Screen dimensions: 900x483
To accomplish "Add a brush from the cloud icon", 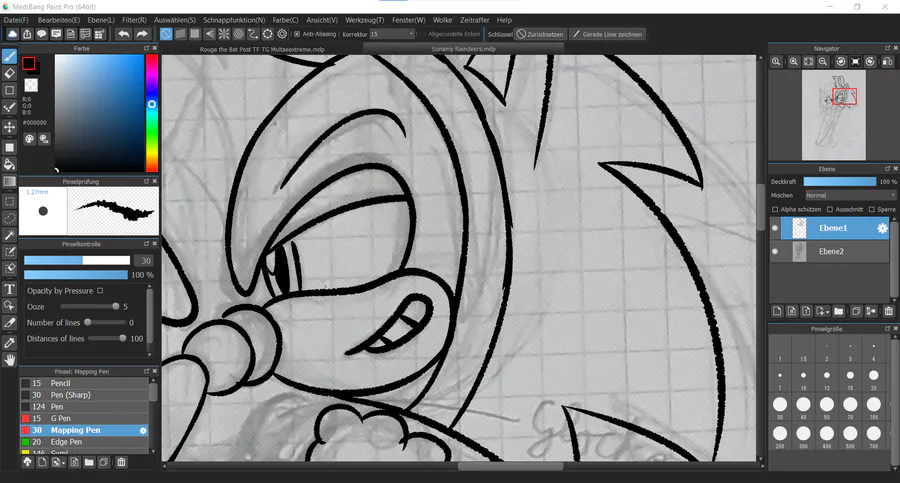I will point(27,462).
